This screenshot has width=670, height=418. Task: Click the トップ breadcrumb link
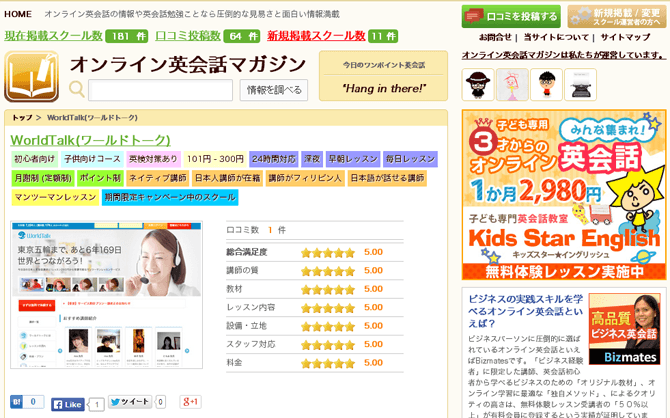pyautogui.click(x=22, y=118)
